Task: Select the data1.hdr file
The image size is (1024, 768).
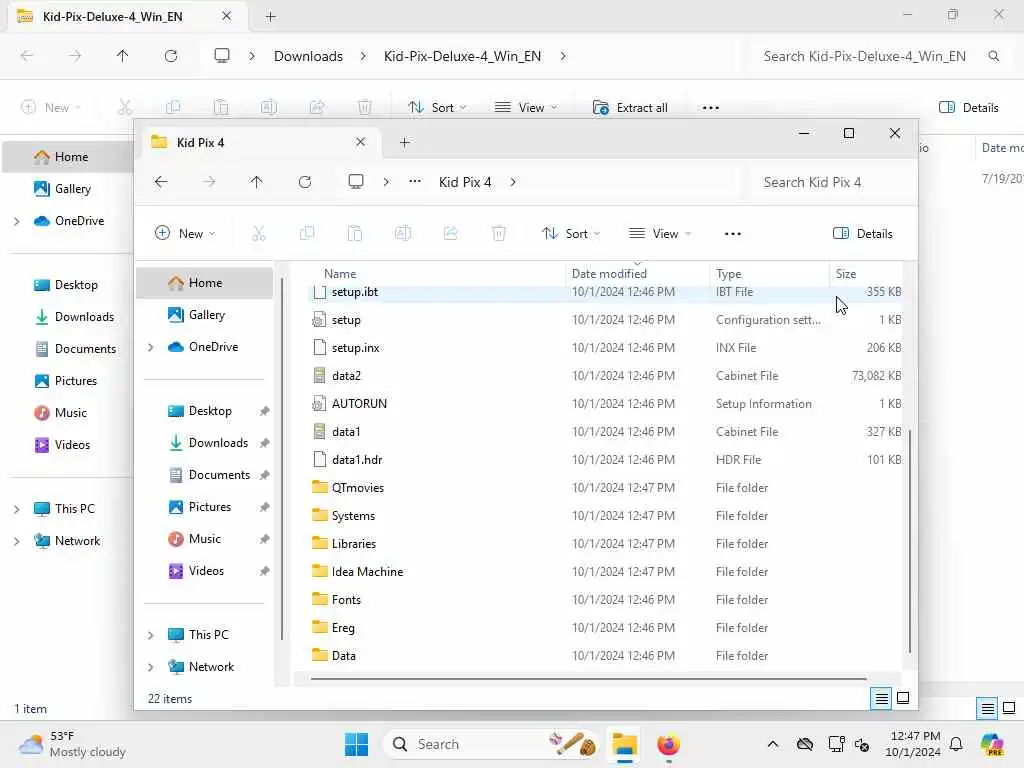Action: tap(604, 460)
